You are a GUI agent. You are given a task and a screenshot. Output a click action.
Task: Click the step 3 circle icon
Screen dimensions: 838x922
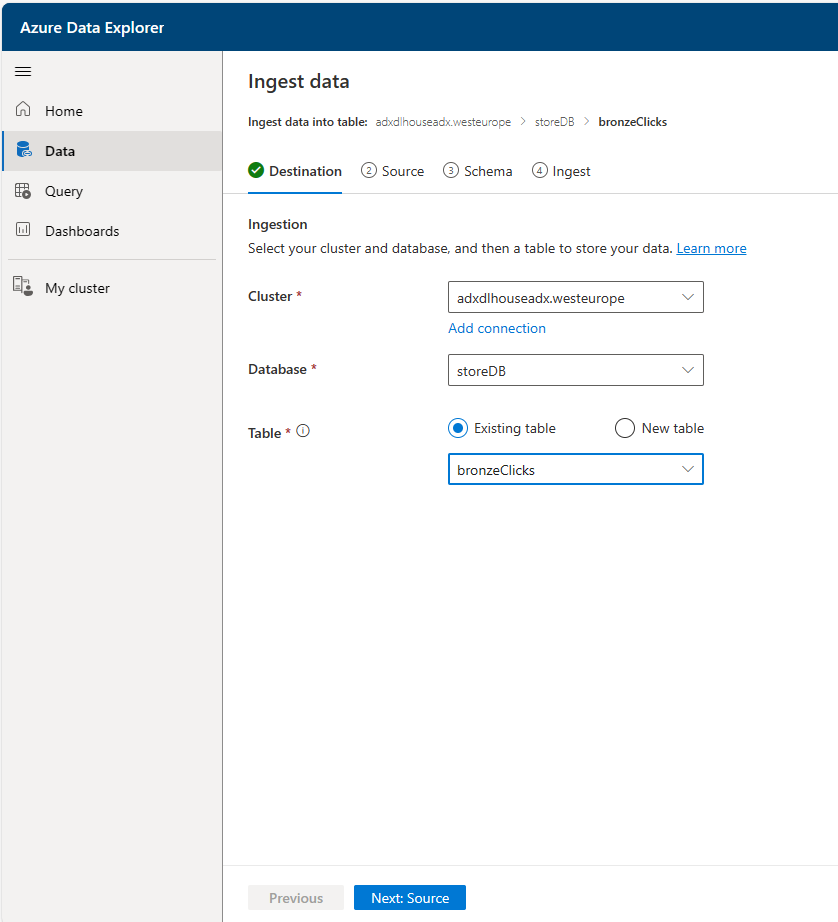click(x=450, y=171)
